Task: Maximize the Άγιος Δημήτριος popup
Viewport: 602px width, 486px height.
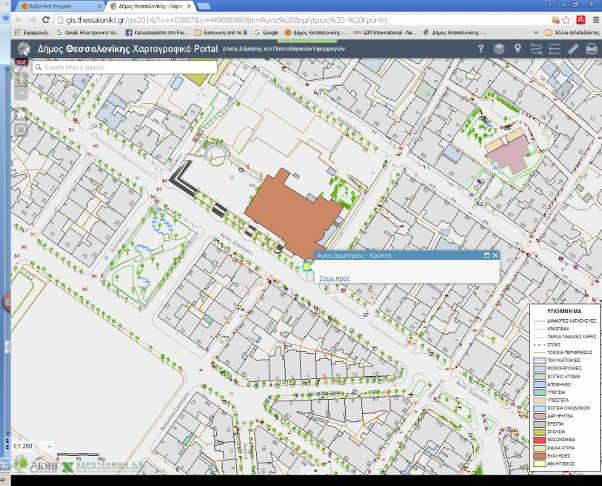Action: 486,255
